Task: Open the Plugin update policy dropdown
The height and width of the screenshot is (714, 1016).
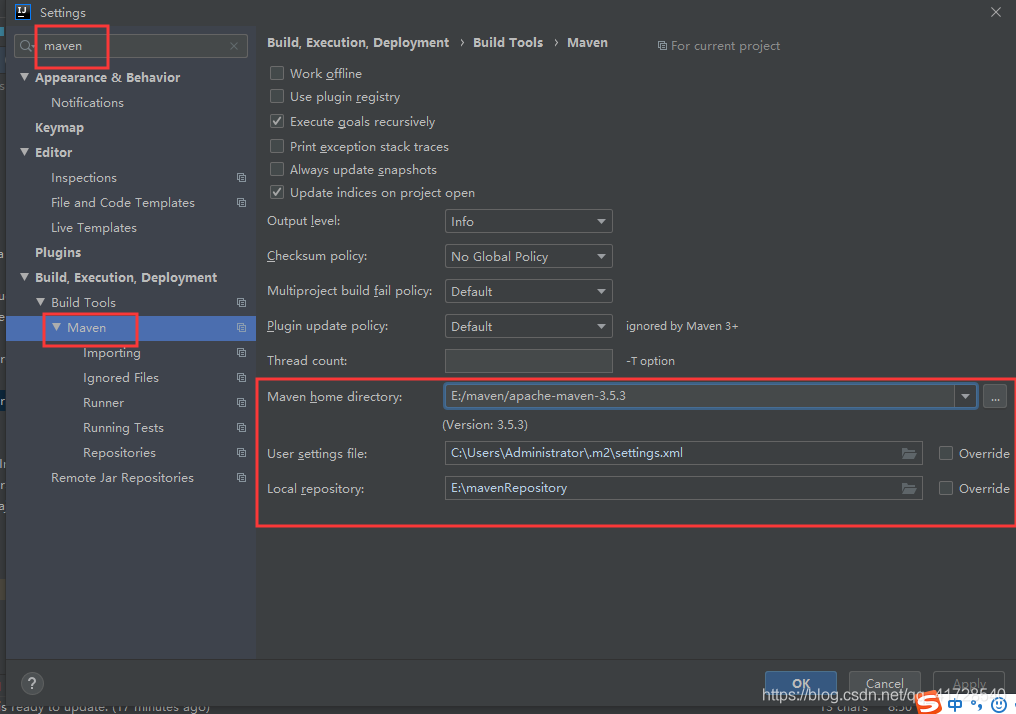Action: click(528, 326)
